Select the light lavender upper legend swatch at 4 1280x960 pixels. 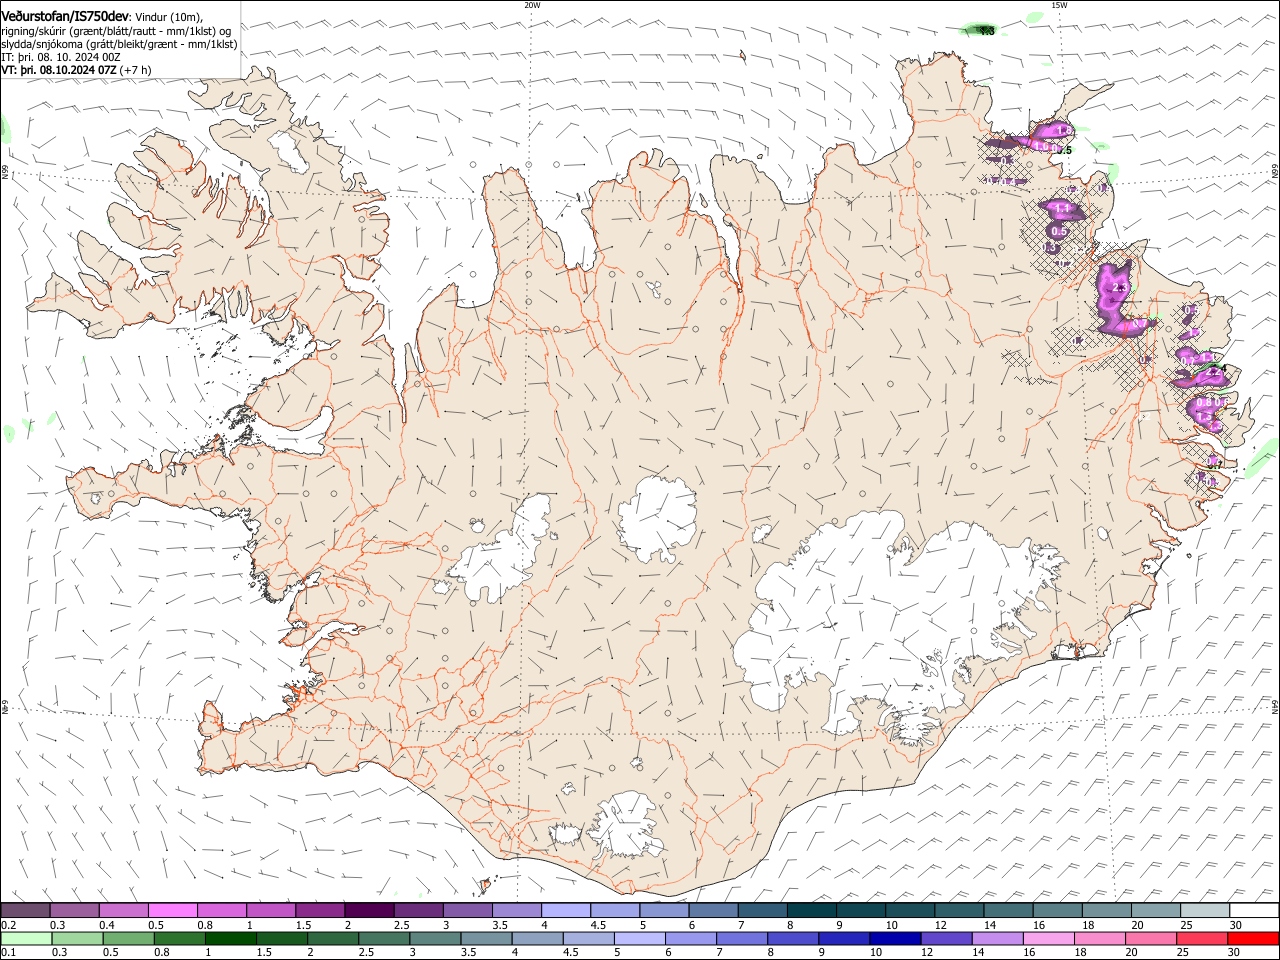click(x=565, y=911)
